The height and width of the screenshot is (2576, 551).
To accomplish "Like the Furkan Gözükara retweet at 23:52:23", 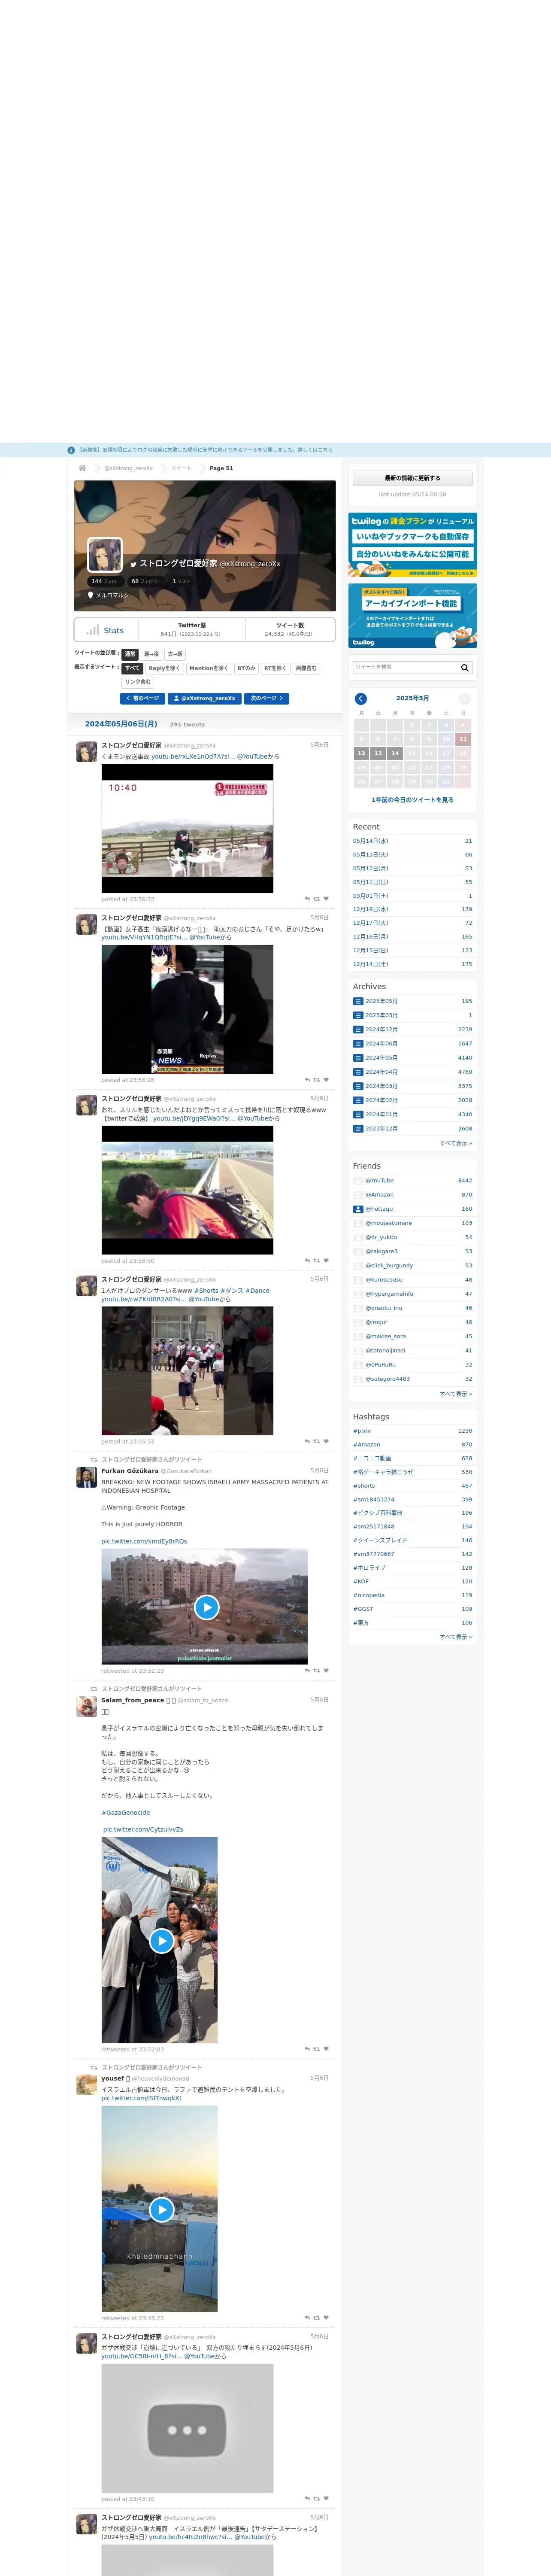I will point(326,1671).
